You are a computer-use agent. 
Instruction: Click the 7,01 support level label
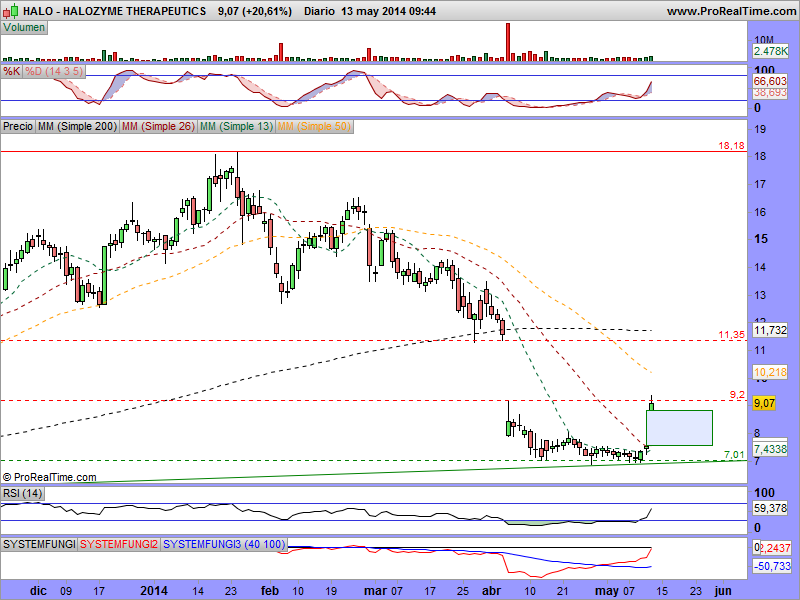click(x=734, y=455)
